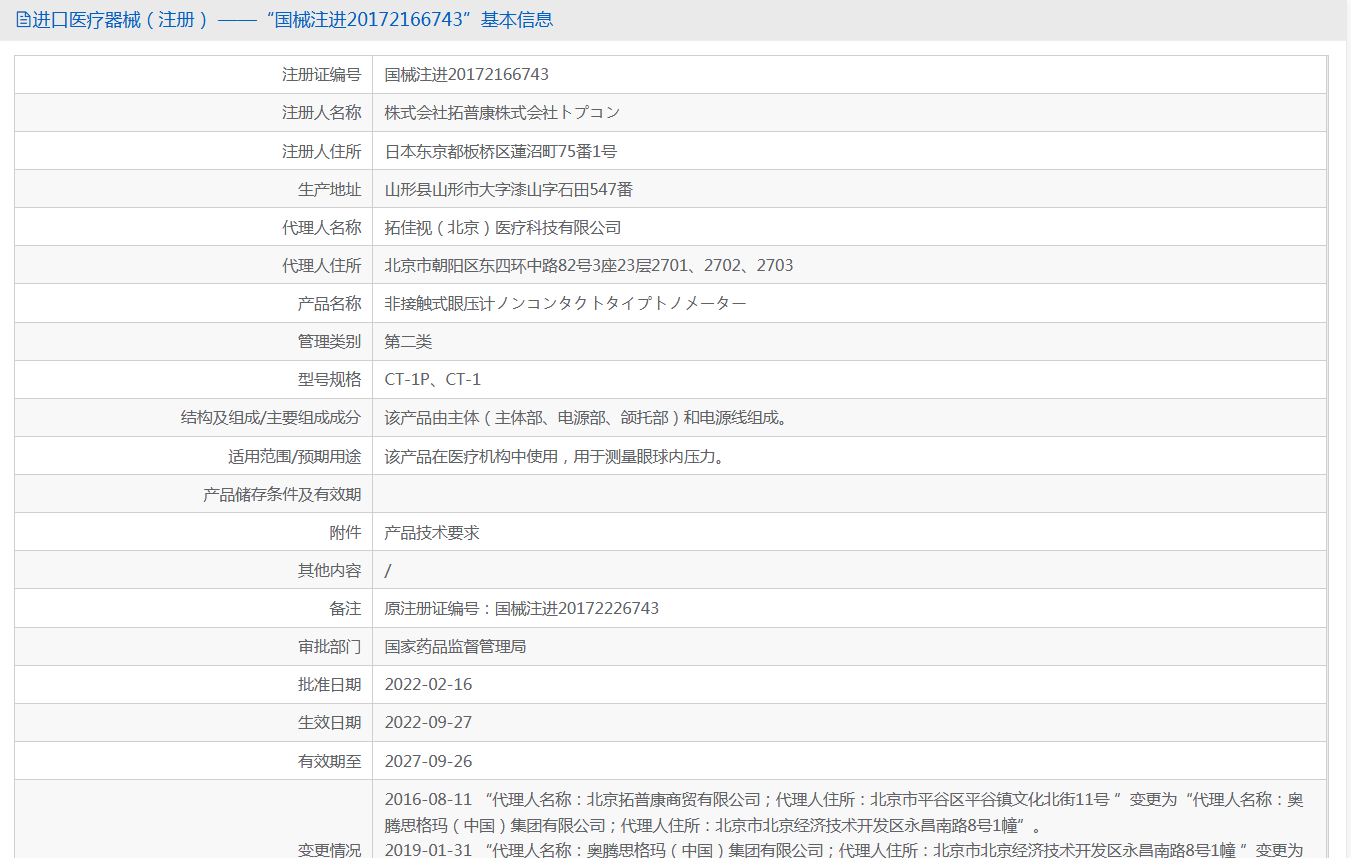Click the label 变更情况

(x=329, y=849)
